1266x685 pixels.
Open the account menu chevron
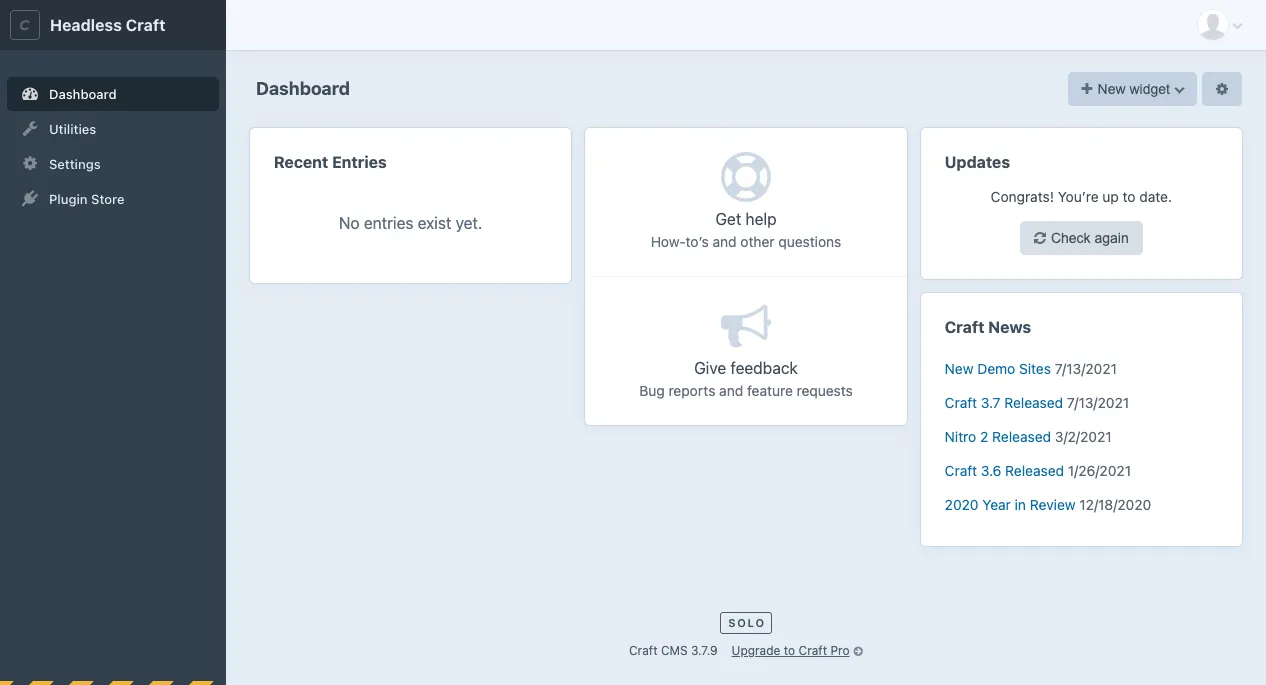tap(1238, 26)
